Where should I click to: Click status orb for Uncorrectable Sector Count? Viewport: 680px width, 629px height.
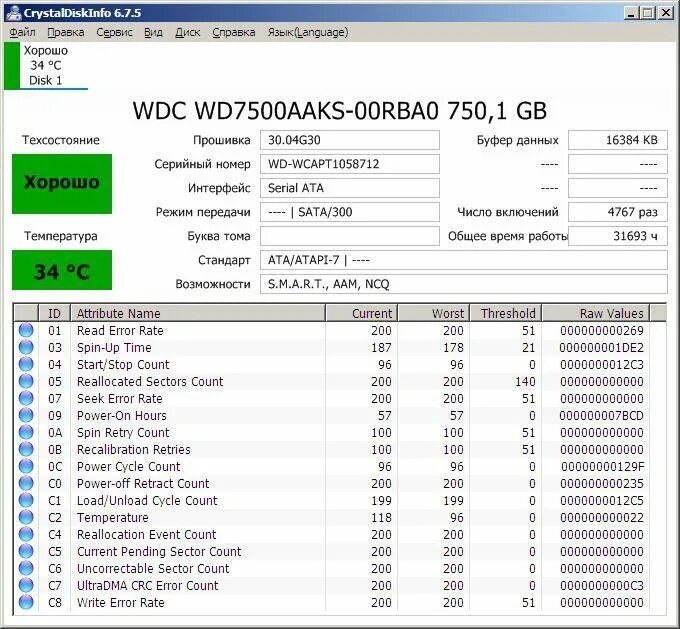[26, 568]
